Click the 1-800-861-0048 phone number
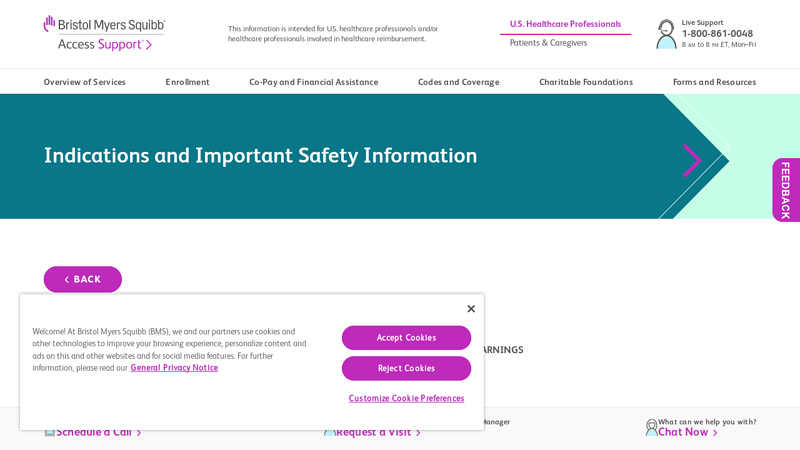 coord(717,34)
